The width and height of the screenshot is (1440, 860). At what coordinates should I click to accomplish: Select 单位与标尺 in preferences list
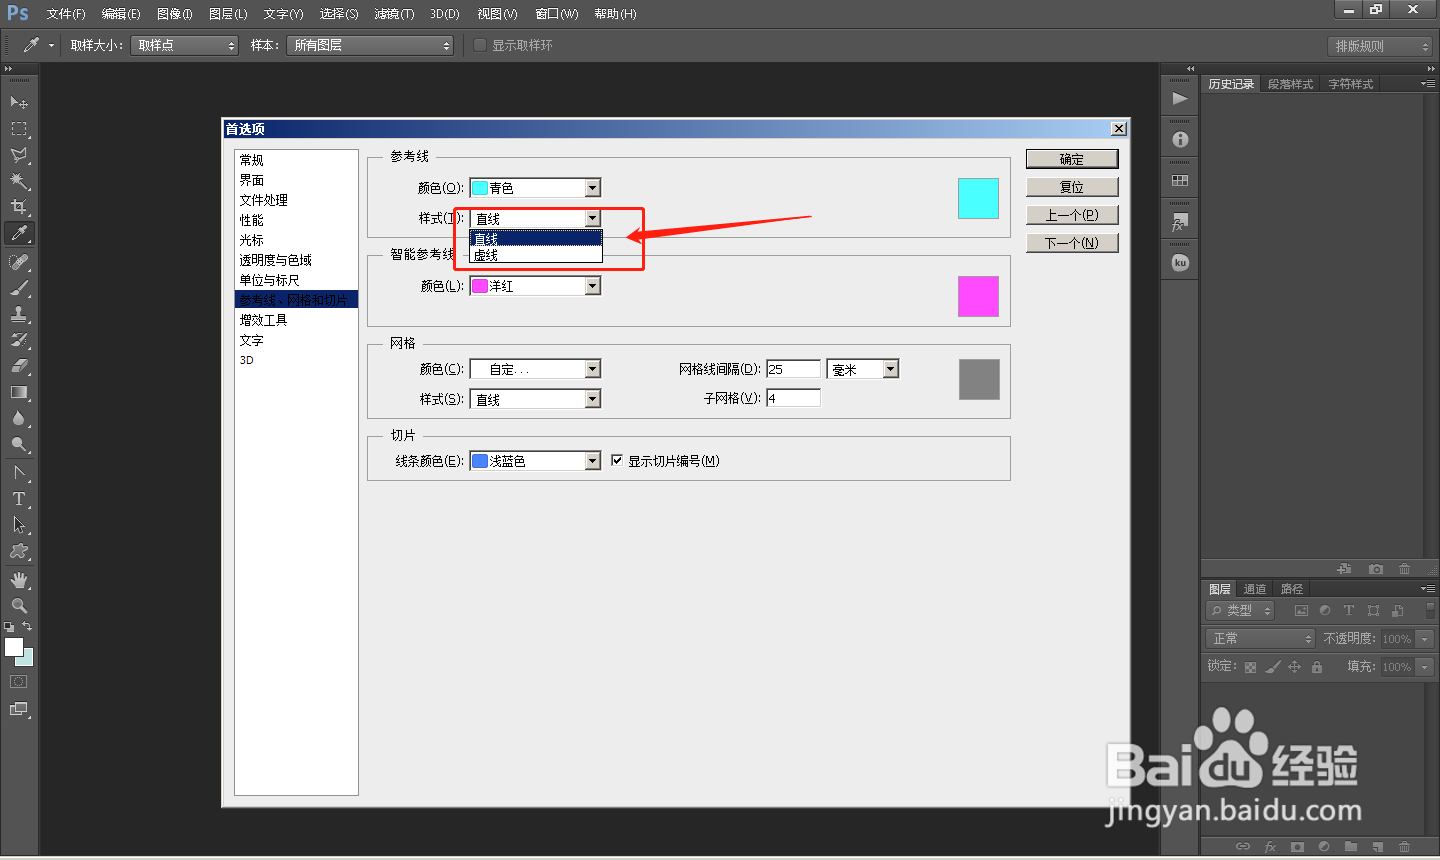(x=296, y=280)
